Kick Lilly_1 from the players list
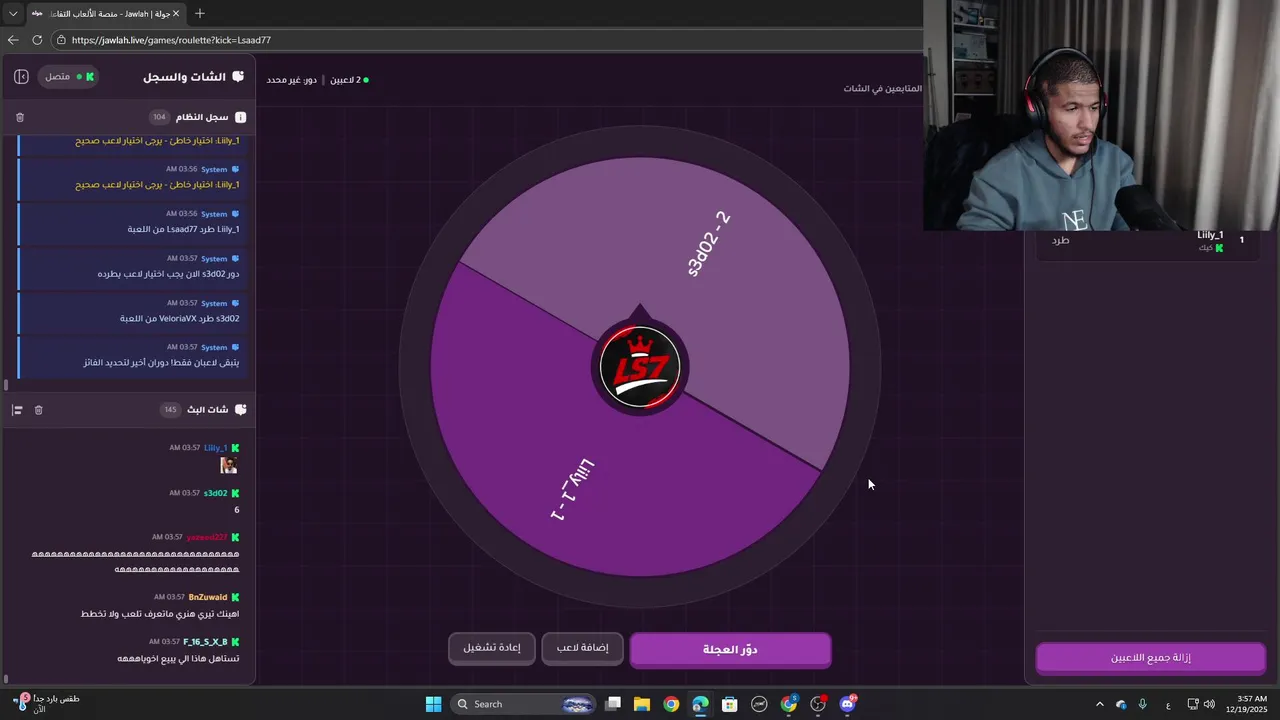 click(x=1060, y=240)
